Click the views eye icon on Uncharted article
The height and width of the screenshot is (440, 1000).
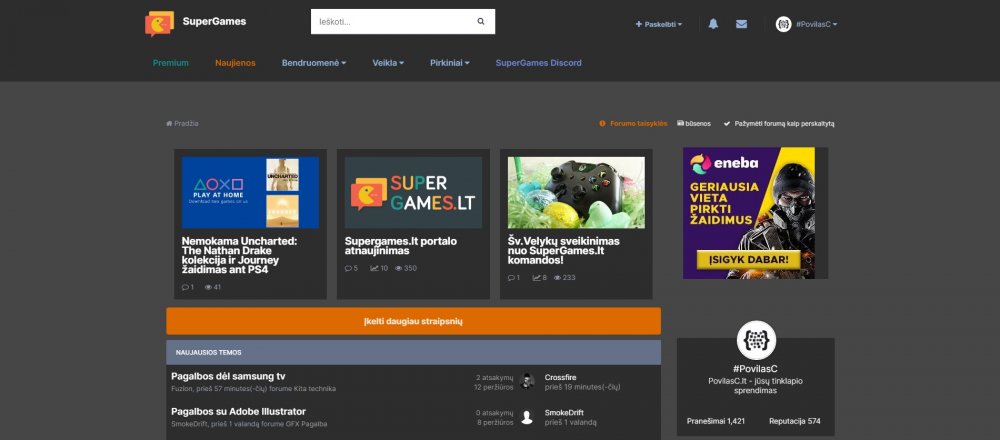[x=208, y=287]
